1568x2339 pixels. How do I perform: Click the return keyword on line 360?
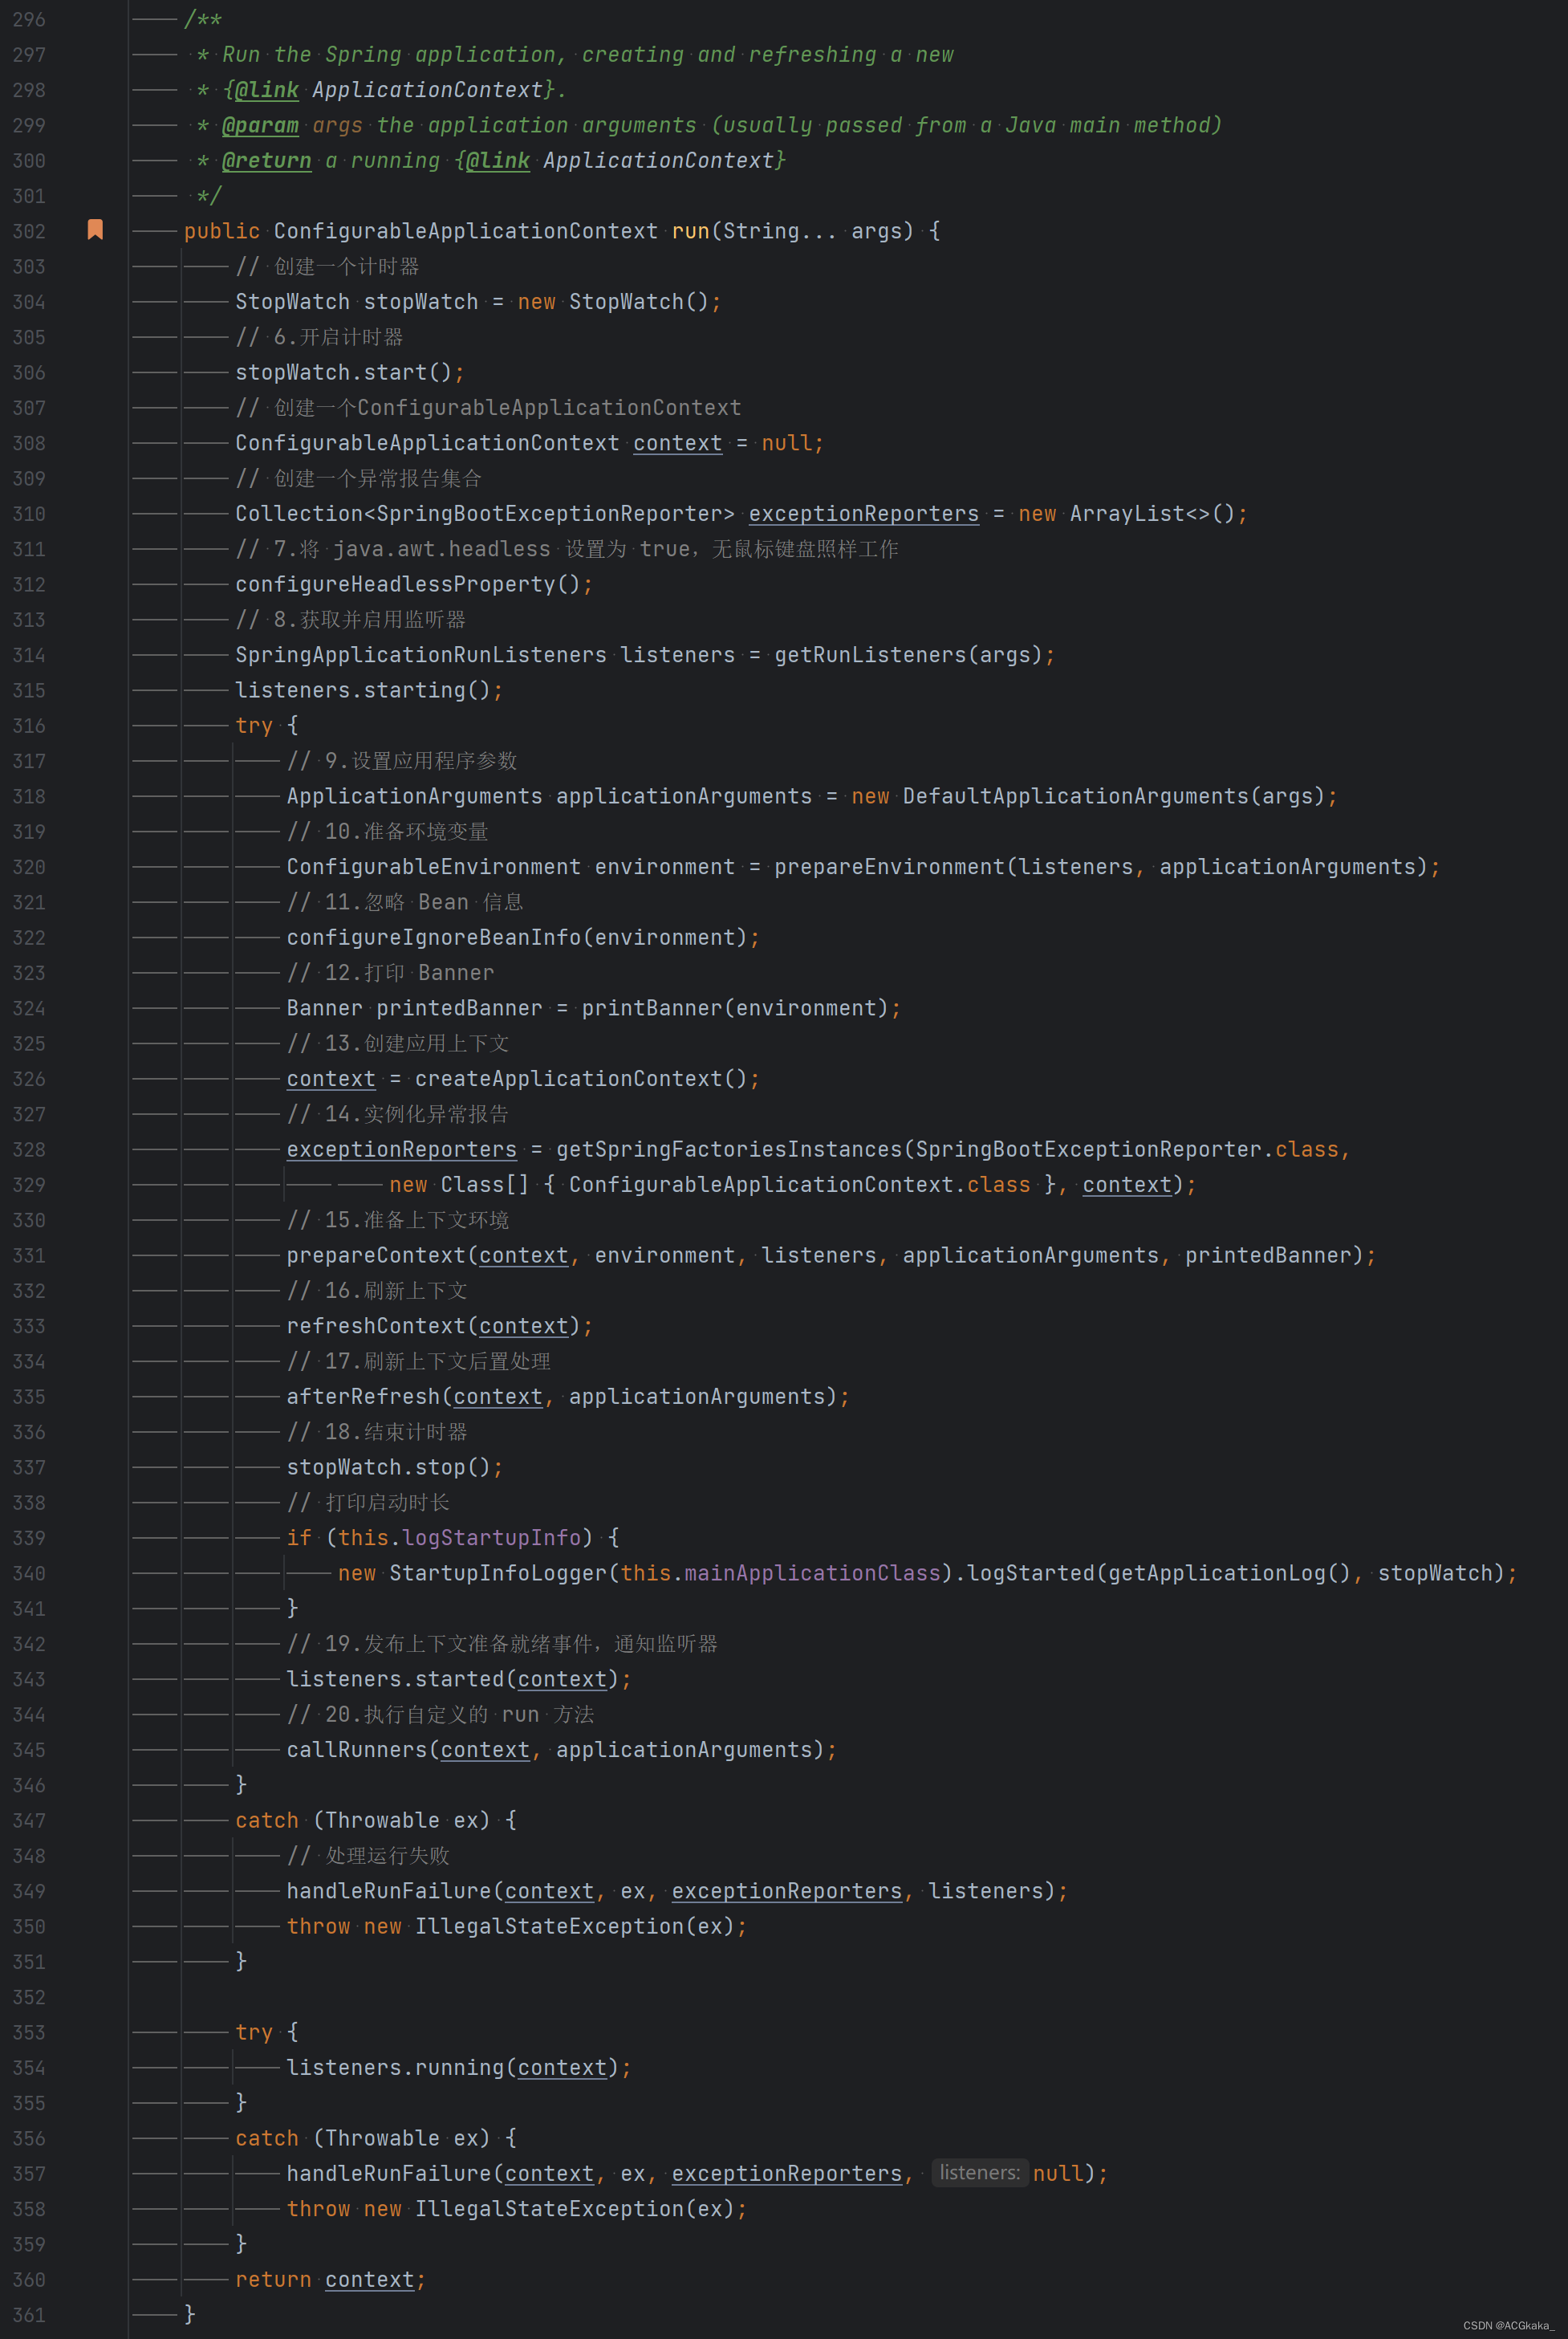click(x=273, y=2279)
